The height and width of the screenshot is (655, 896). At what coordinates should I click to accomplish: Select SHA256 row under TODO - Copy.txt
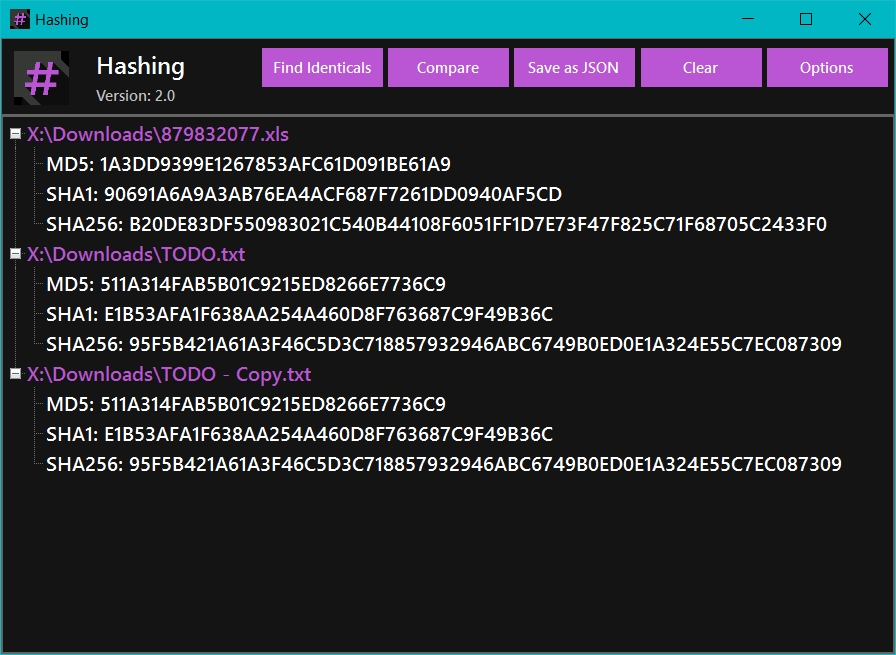coord(444,464)
